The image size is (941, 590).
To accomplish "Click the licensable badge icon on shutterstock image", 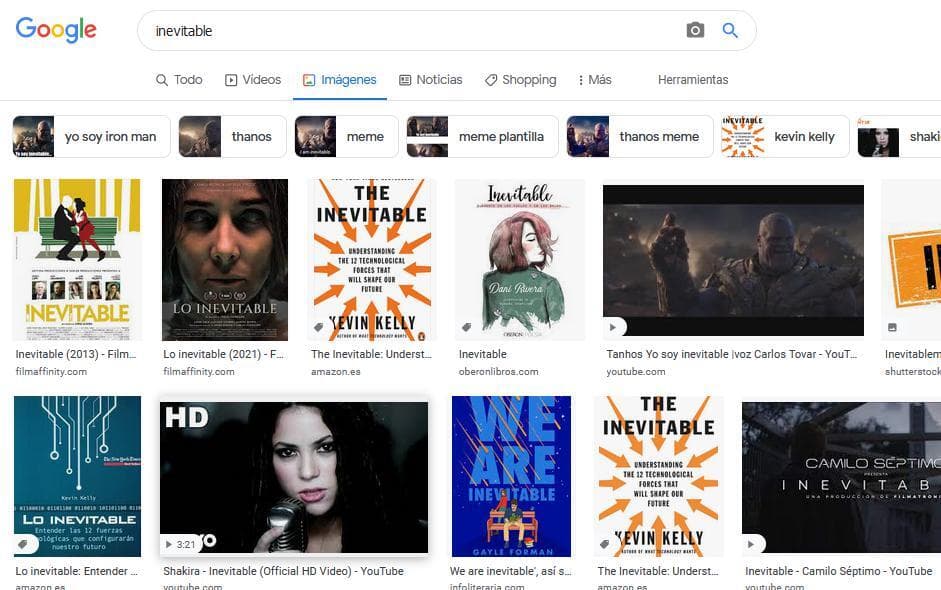I will coord(892,327).
